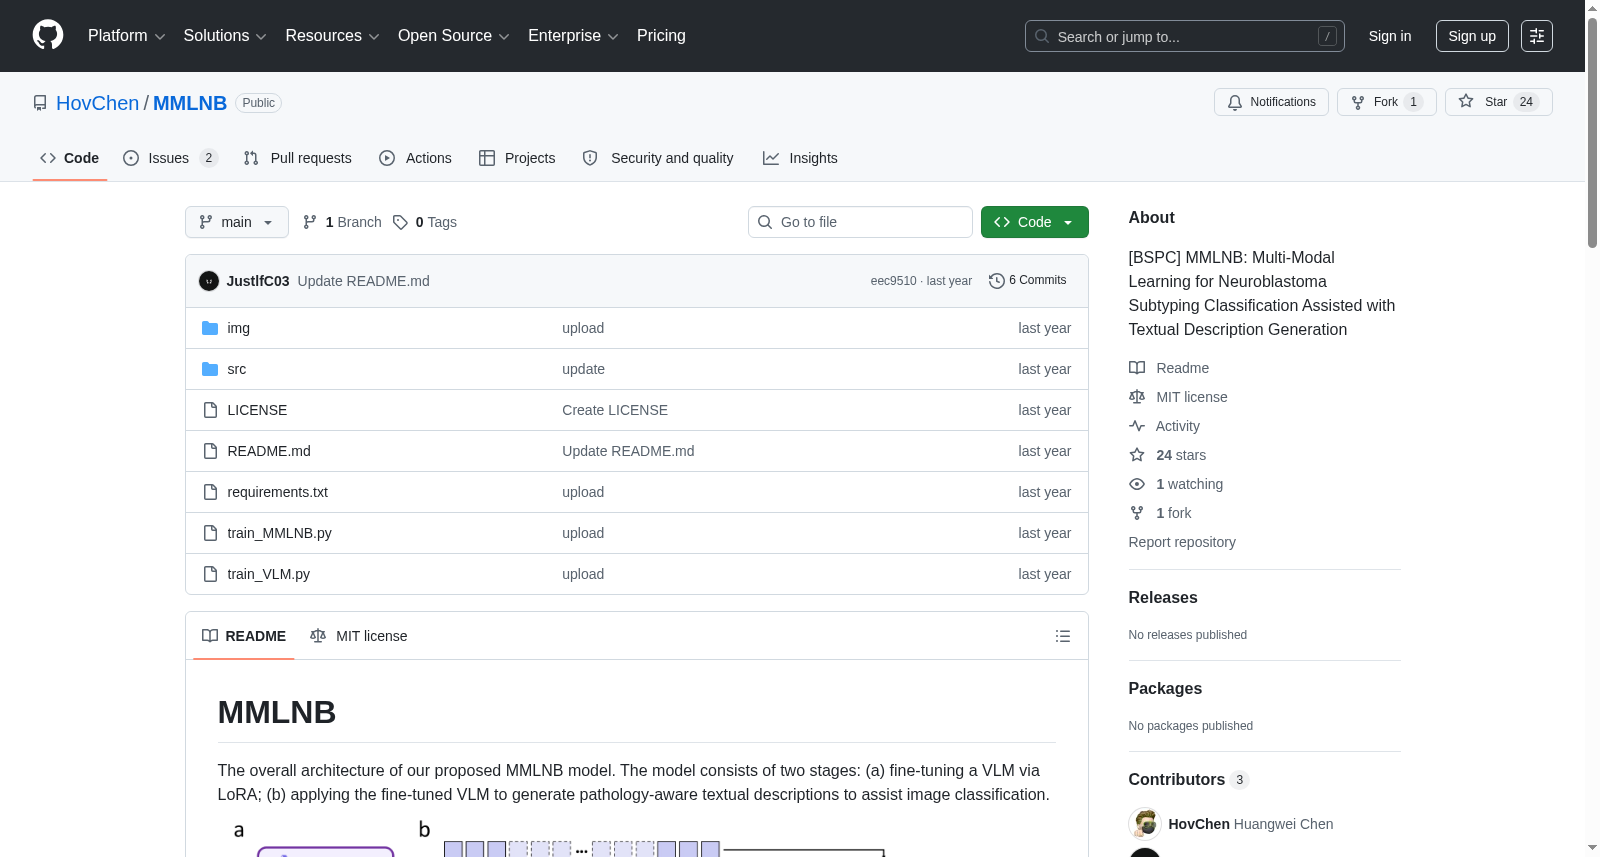This screenshot has width=1600, height=857.
Task: Open the Contributors section heading link
Action: [1189, 779]
